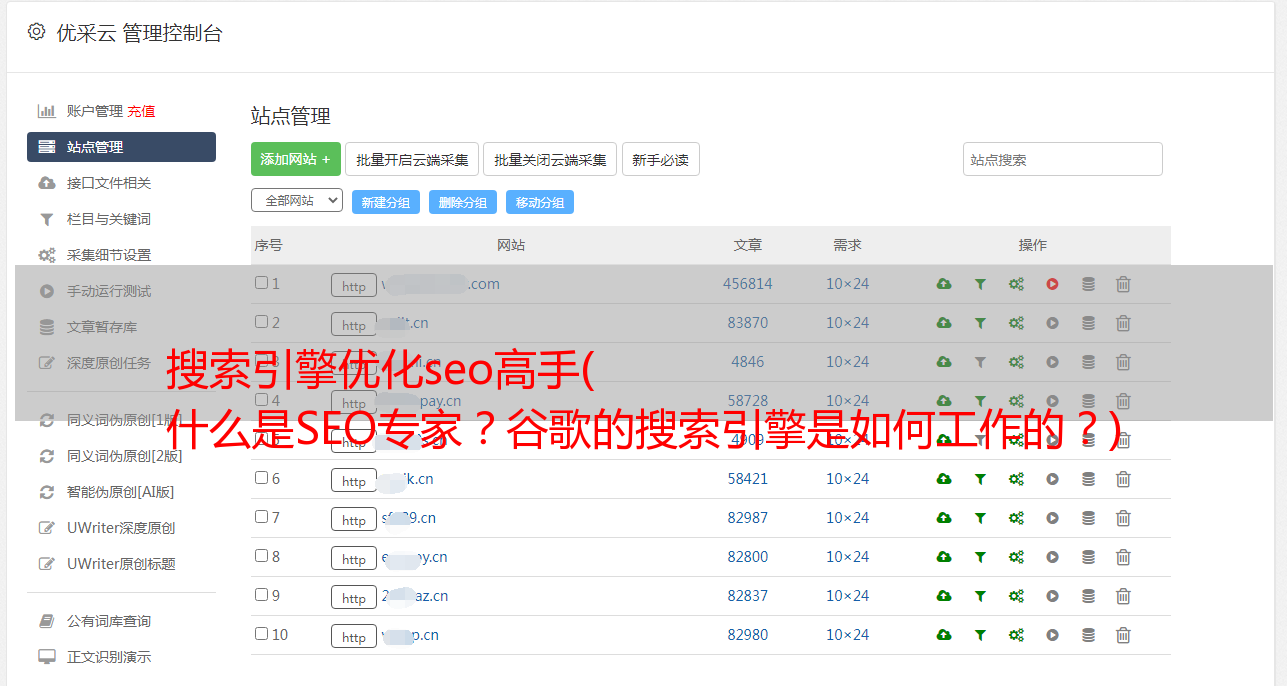This screenshot has width=1287, height=686.
Task: Open 账户管理 in the sidebar
Action: point(94,111)
